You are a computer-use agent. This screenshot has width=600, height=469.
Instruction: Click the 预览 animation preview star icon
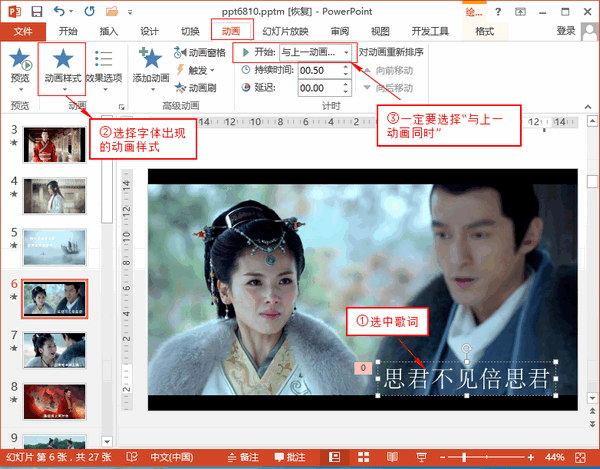[x=20, y=60]
